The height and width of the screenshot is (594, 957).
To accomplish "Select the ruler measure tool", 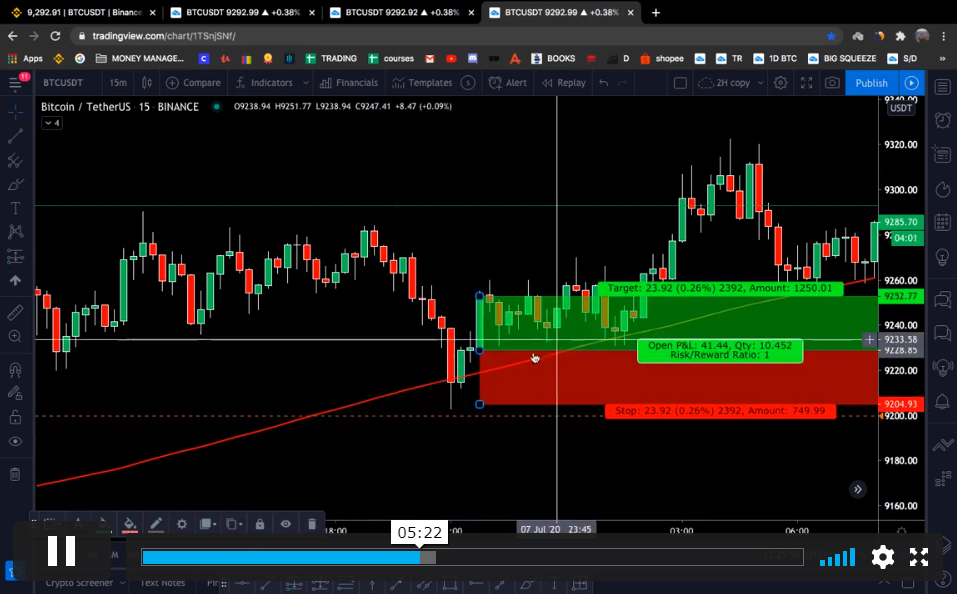I will click(x=15, y=313).
